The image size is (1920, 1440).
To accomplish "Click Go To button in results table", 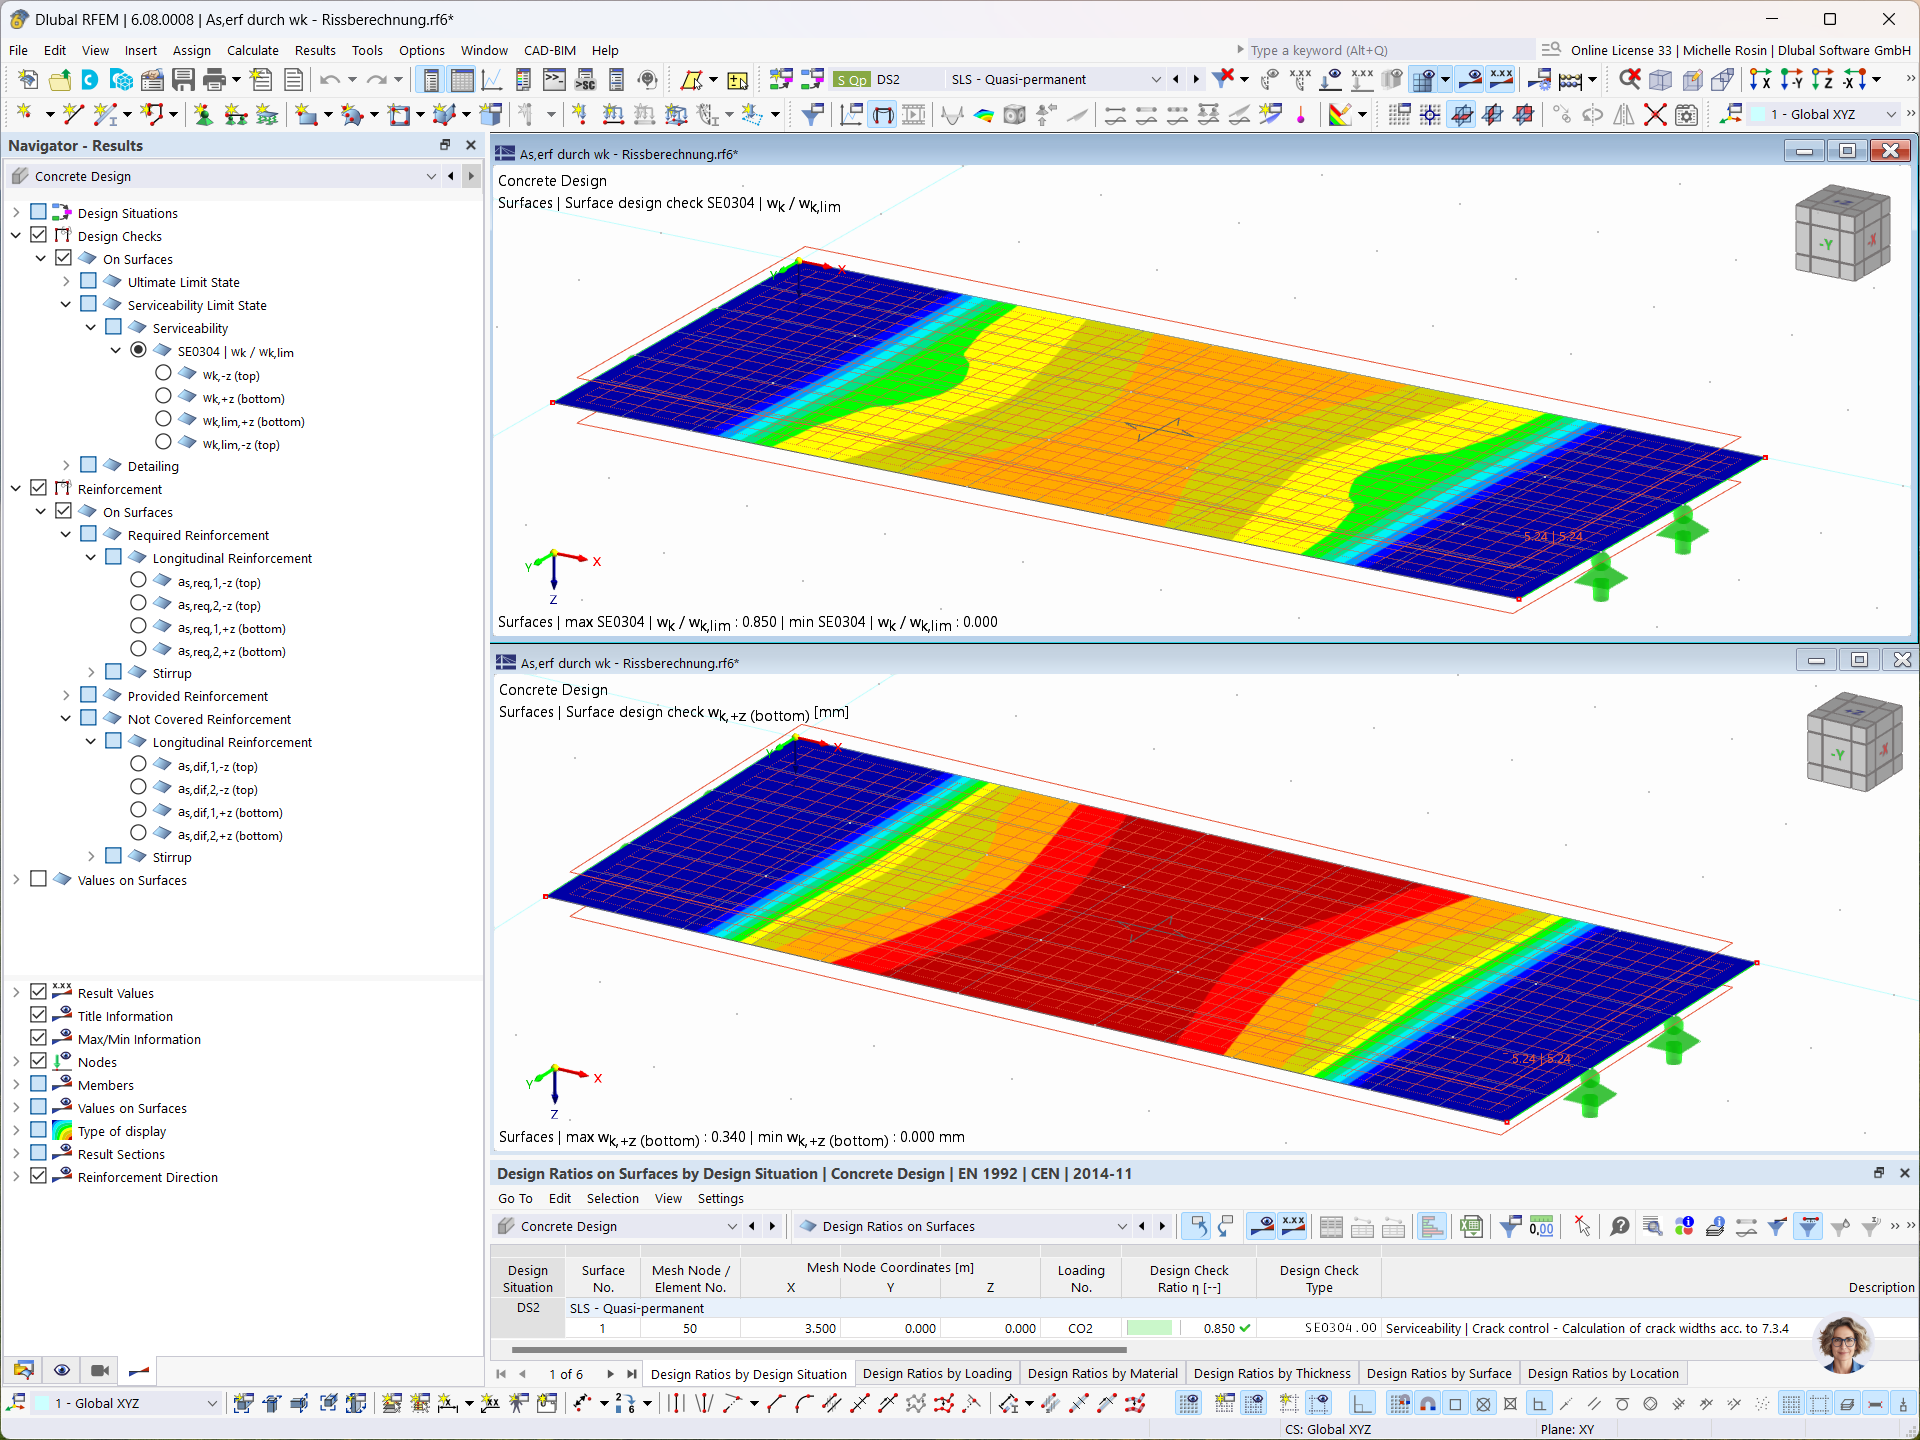I will (519, 1198).
